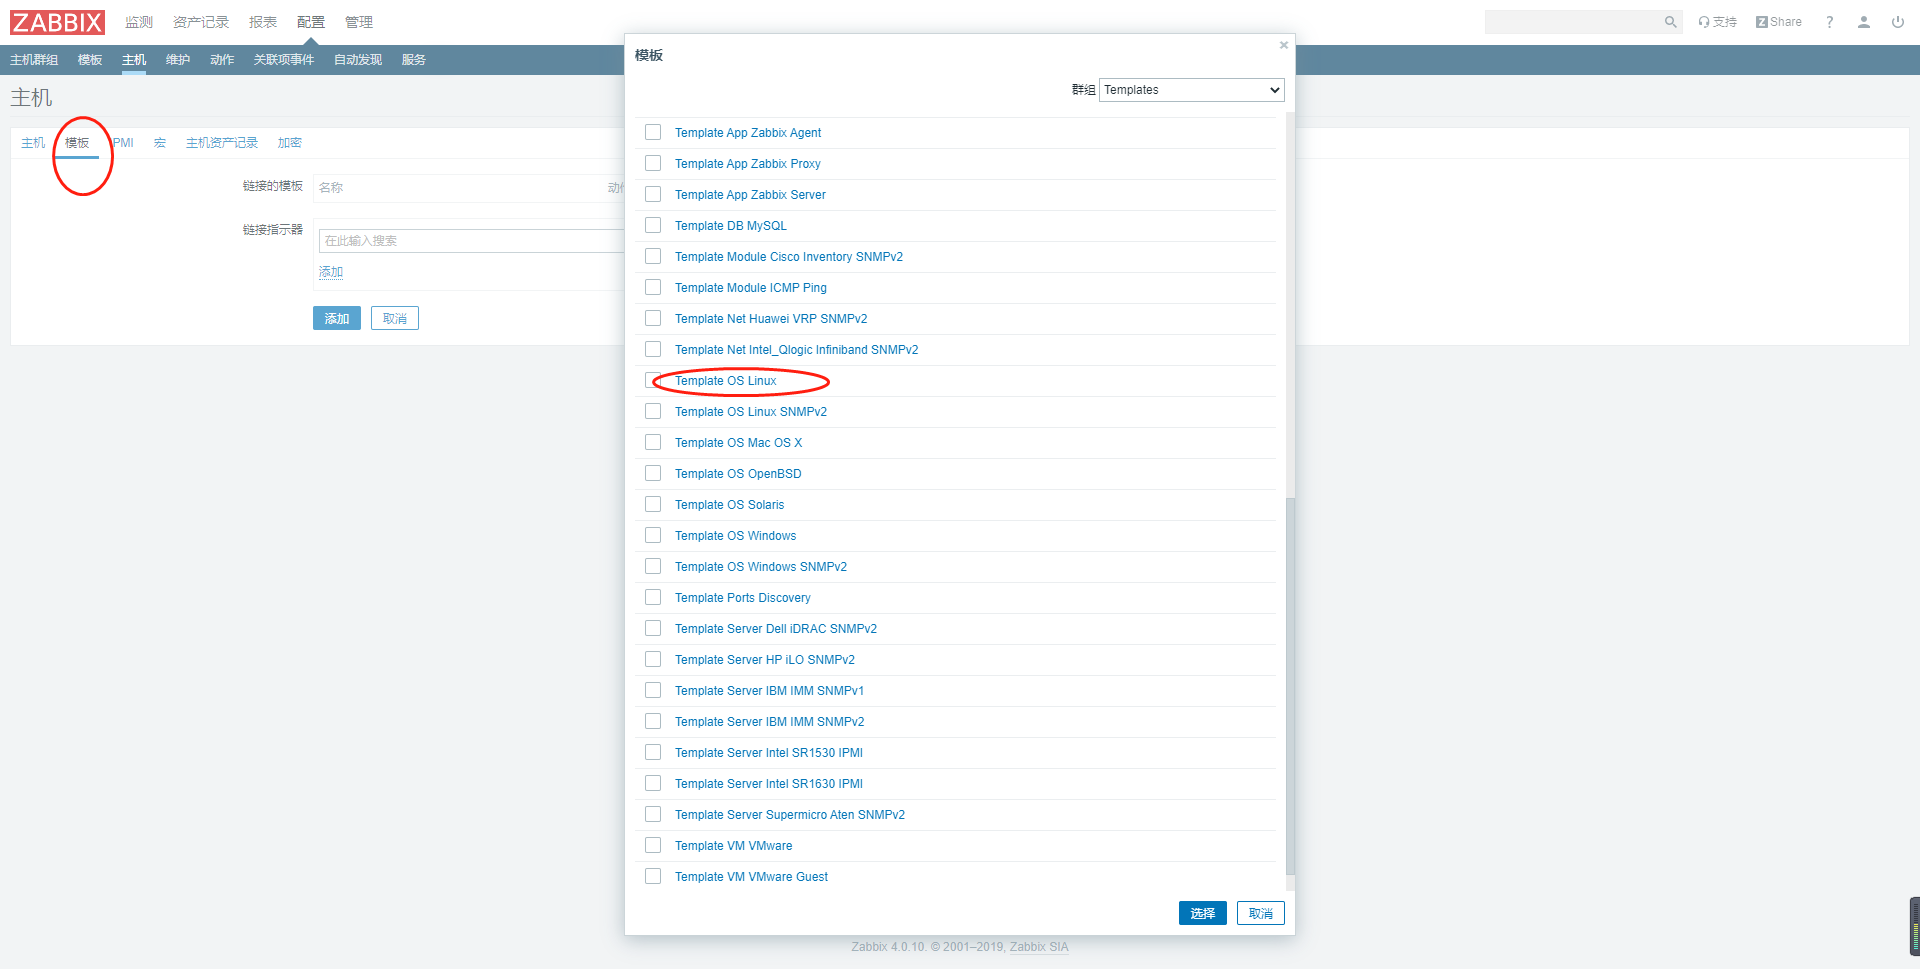Click the search magnifier icon

click(1670, 22)
